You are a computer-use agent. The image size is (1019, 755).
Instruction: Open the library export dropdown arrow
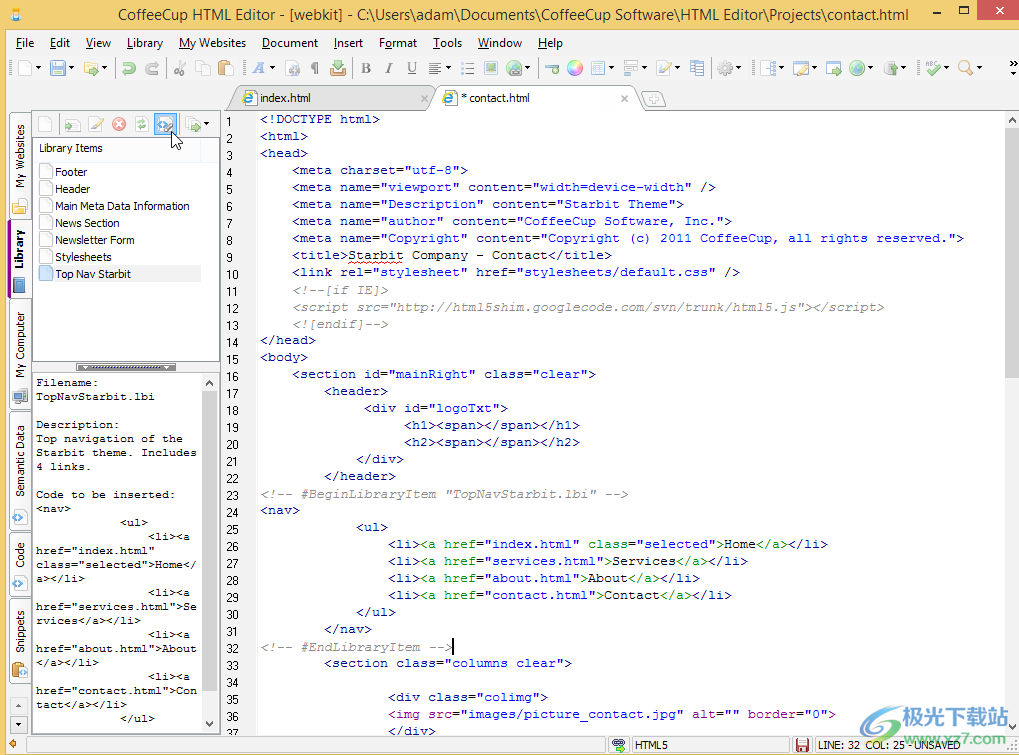(x=206, y=124)
